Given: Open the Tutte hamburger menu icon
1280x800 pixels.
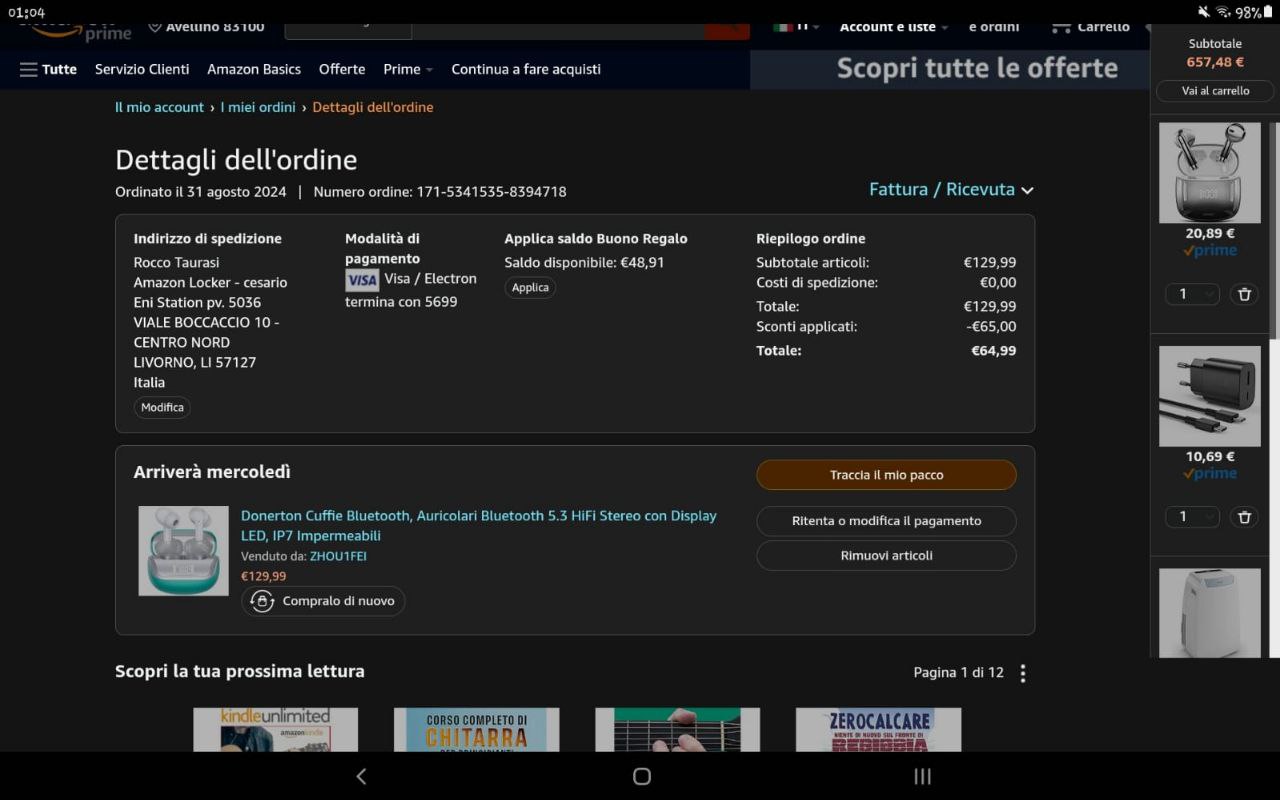Looking at the screenshot, I should click(29, 70).
